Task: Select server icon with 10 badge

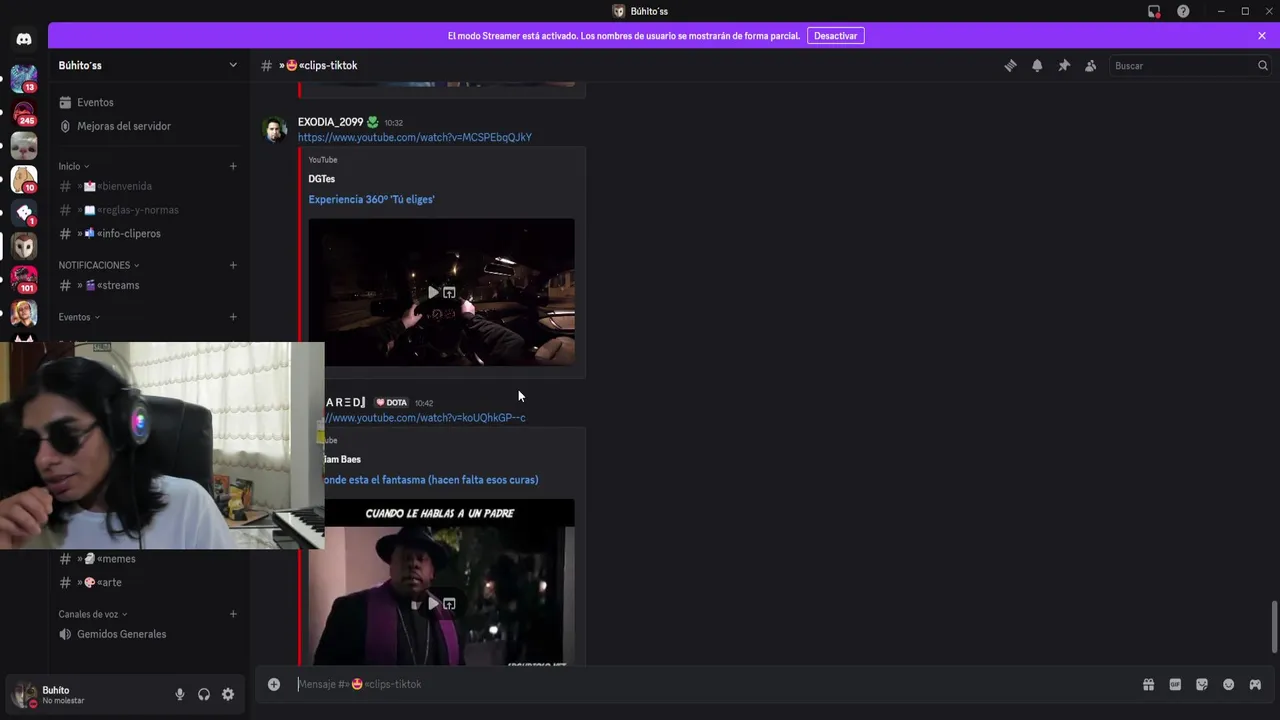Action: point(24,179)
